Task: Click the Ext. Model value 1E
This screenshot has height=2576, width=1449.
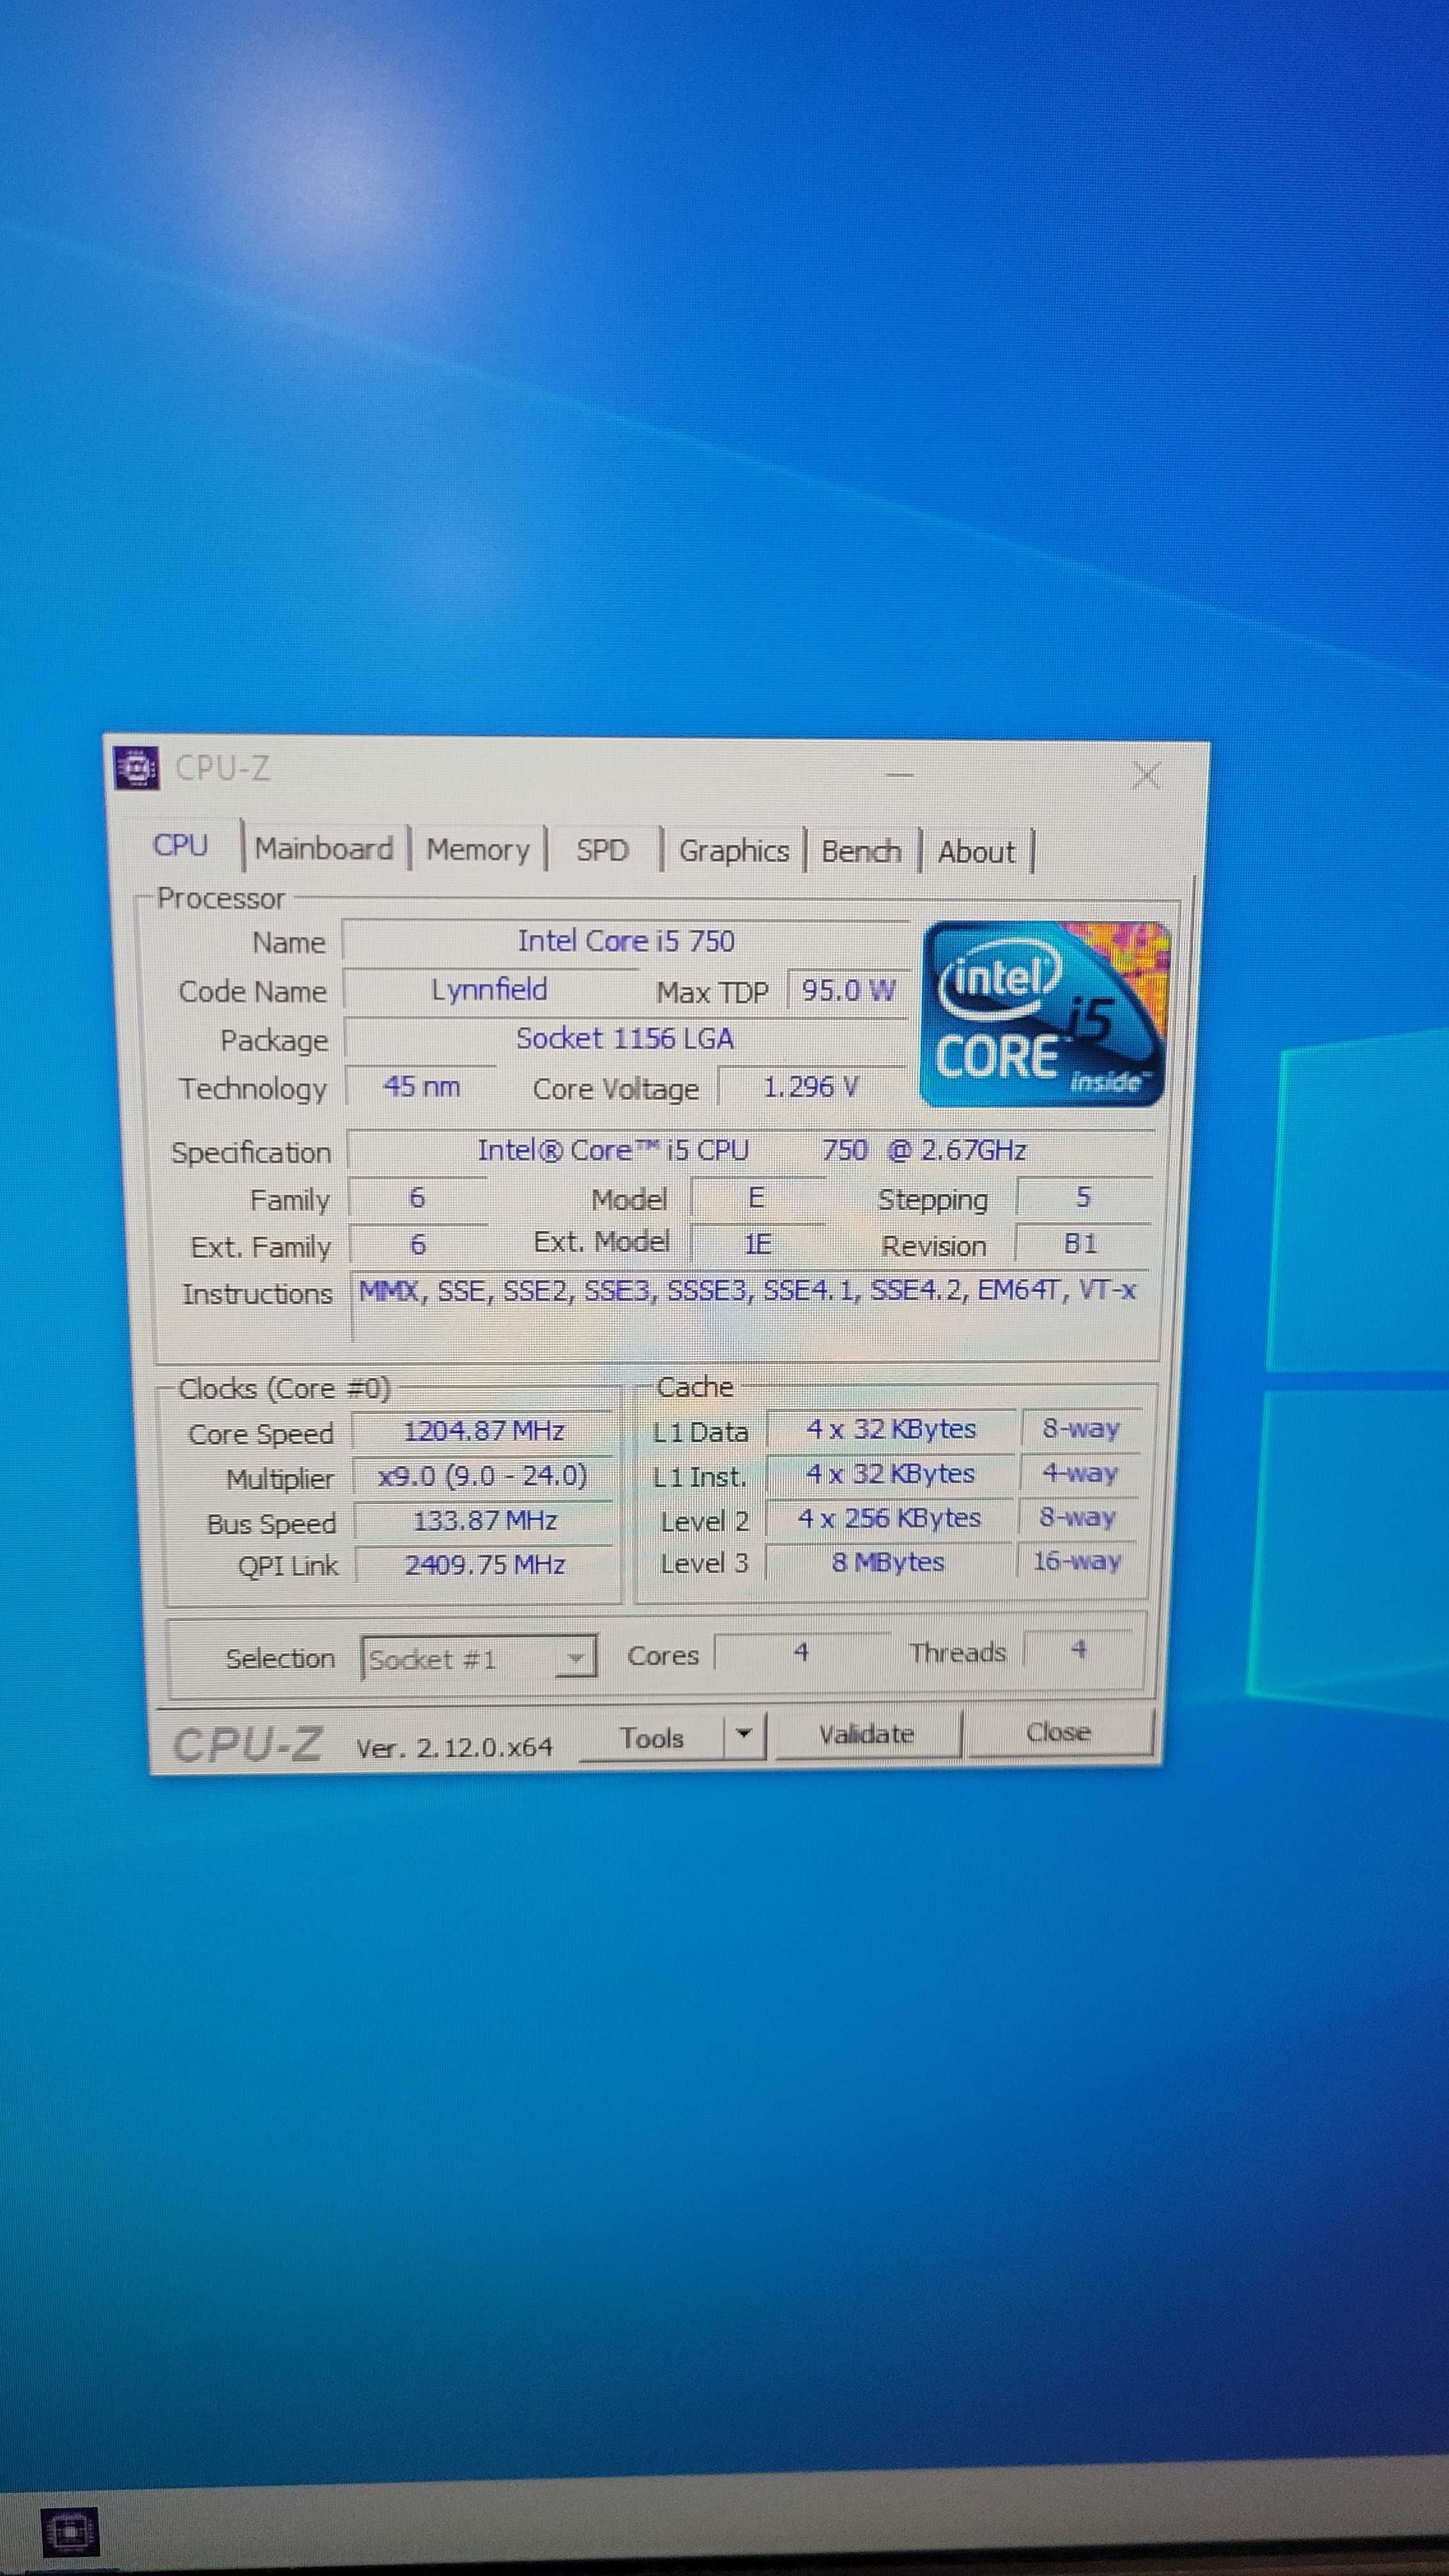Action: 757,1243
